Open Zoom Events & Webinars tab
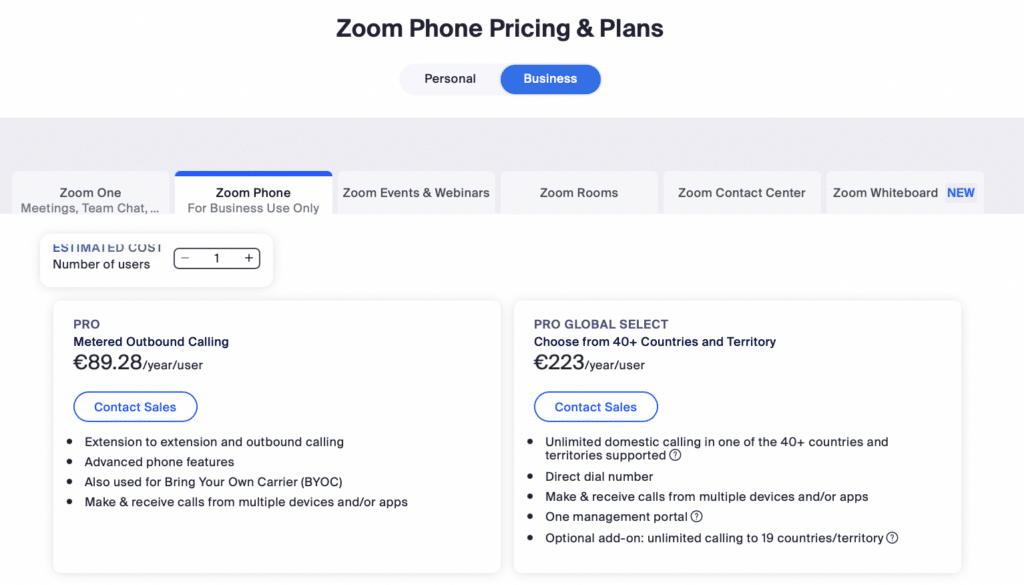 (416, 193)
